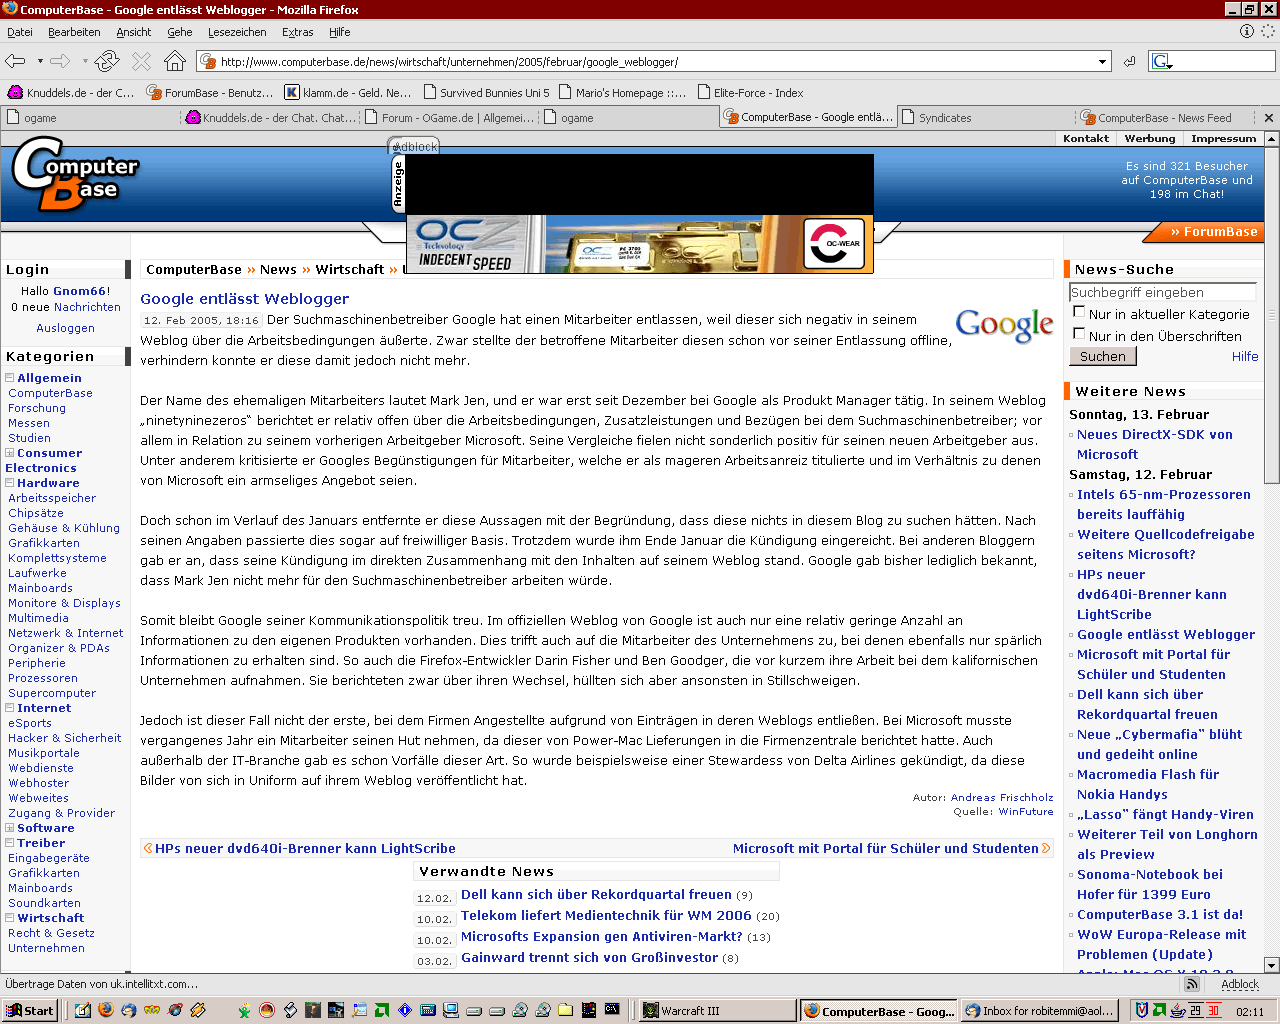This screenshot has height=1024, width=1280.
Task: Open the Hilfe link under search
Action: 1245,357
